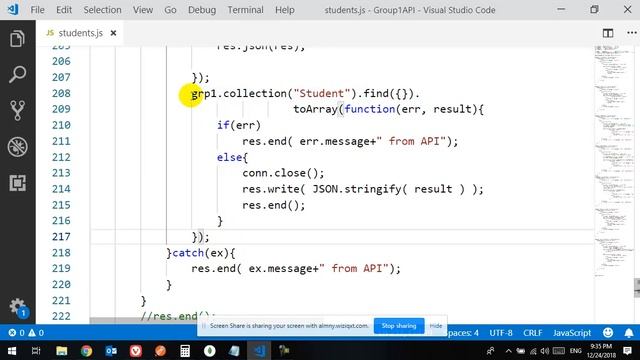
Task: Click line number 217
Action: [x=61, y=237]
